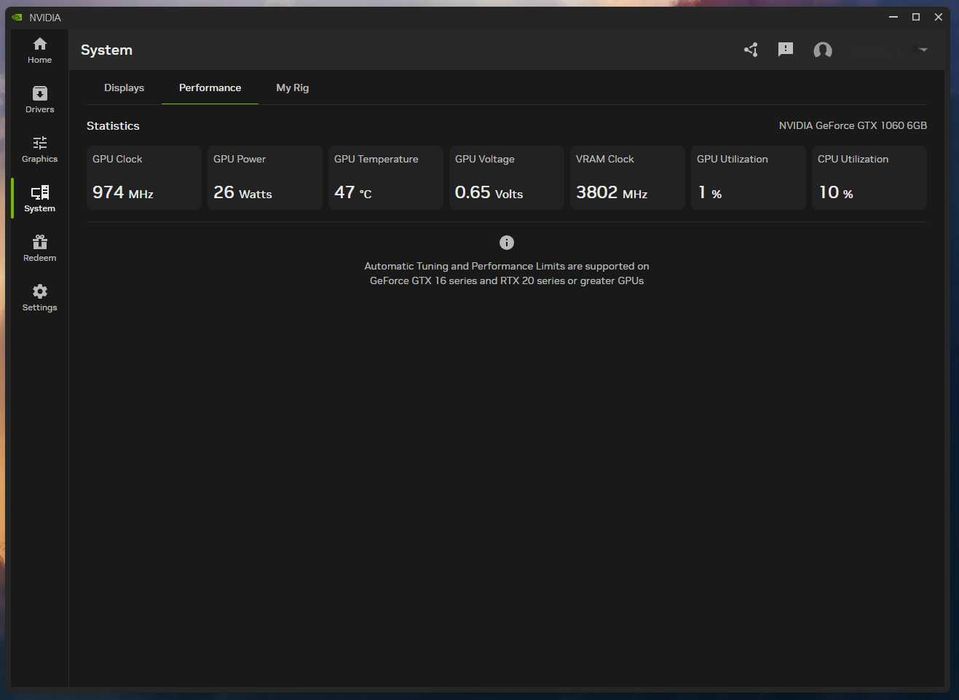Image resolution: width=959 pixels, height=700 pixels.
Task: Click the Statistics heading
Action: (x=113, y=125)
